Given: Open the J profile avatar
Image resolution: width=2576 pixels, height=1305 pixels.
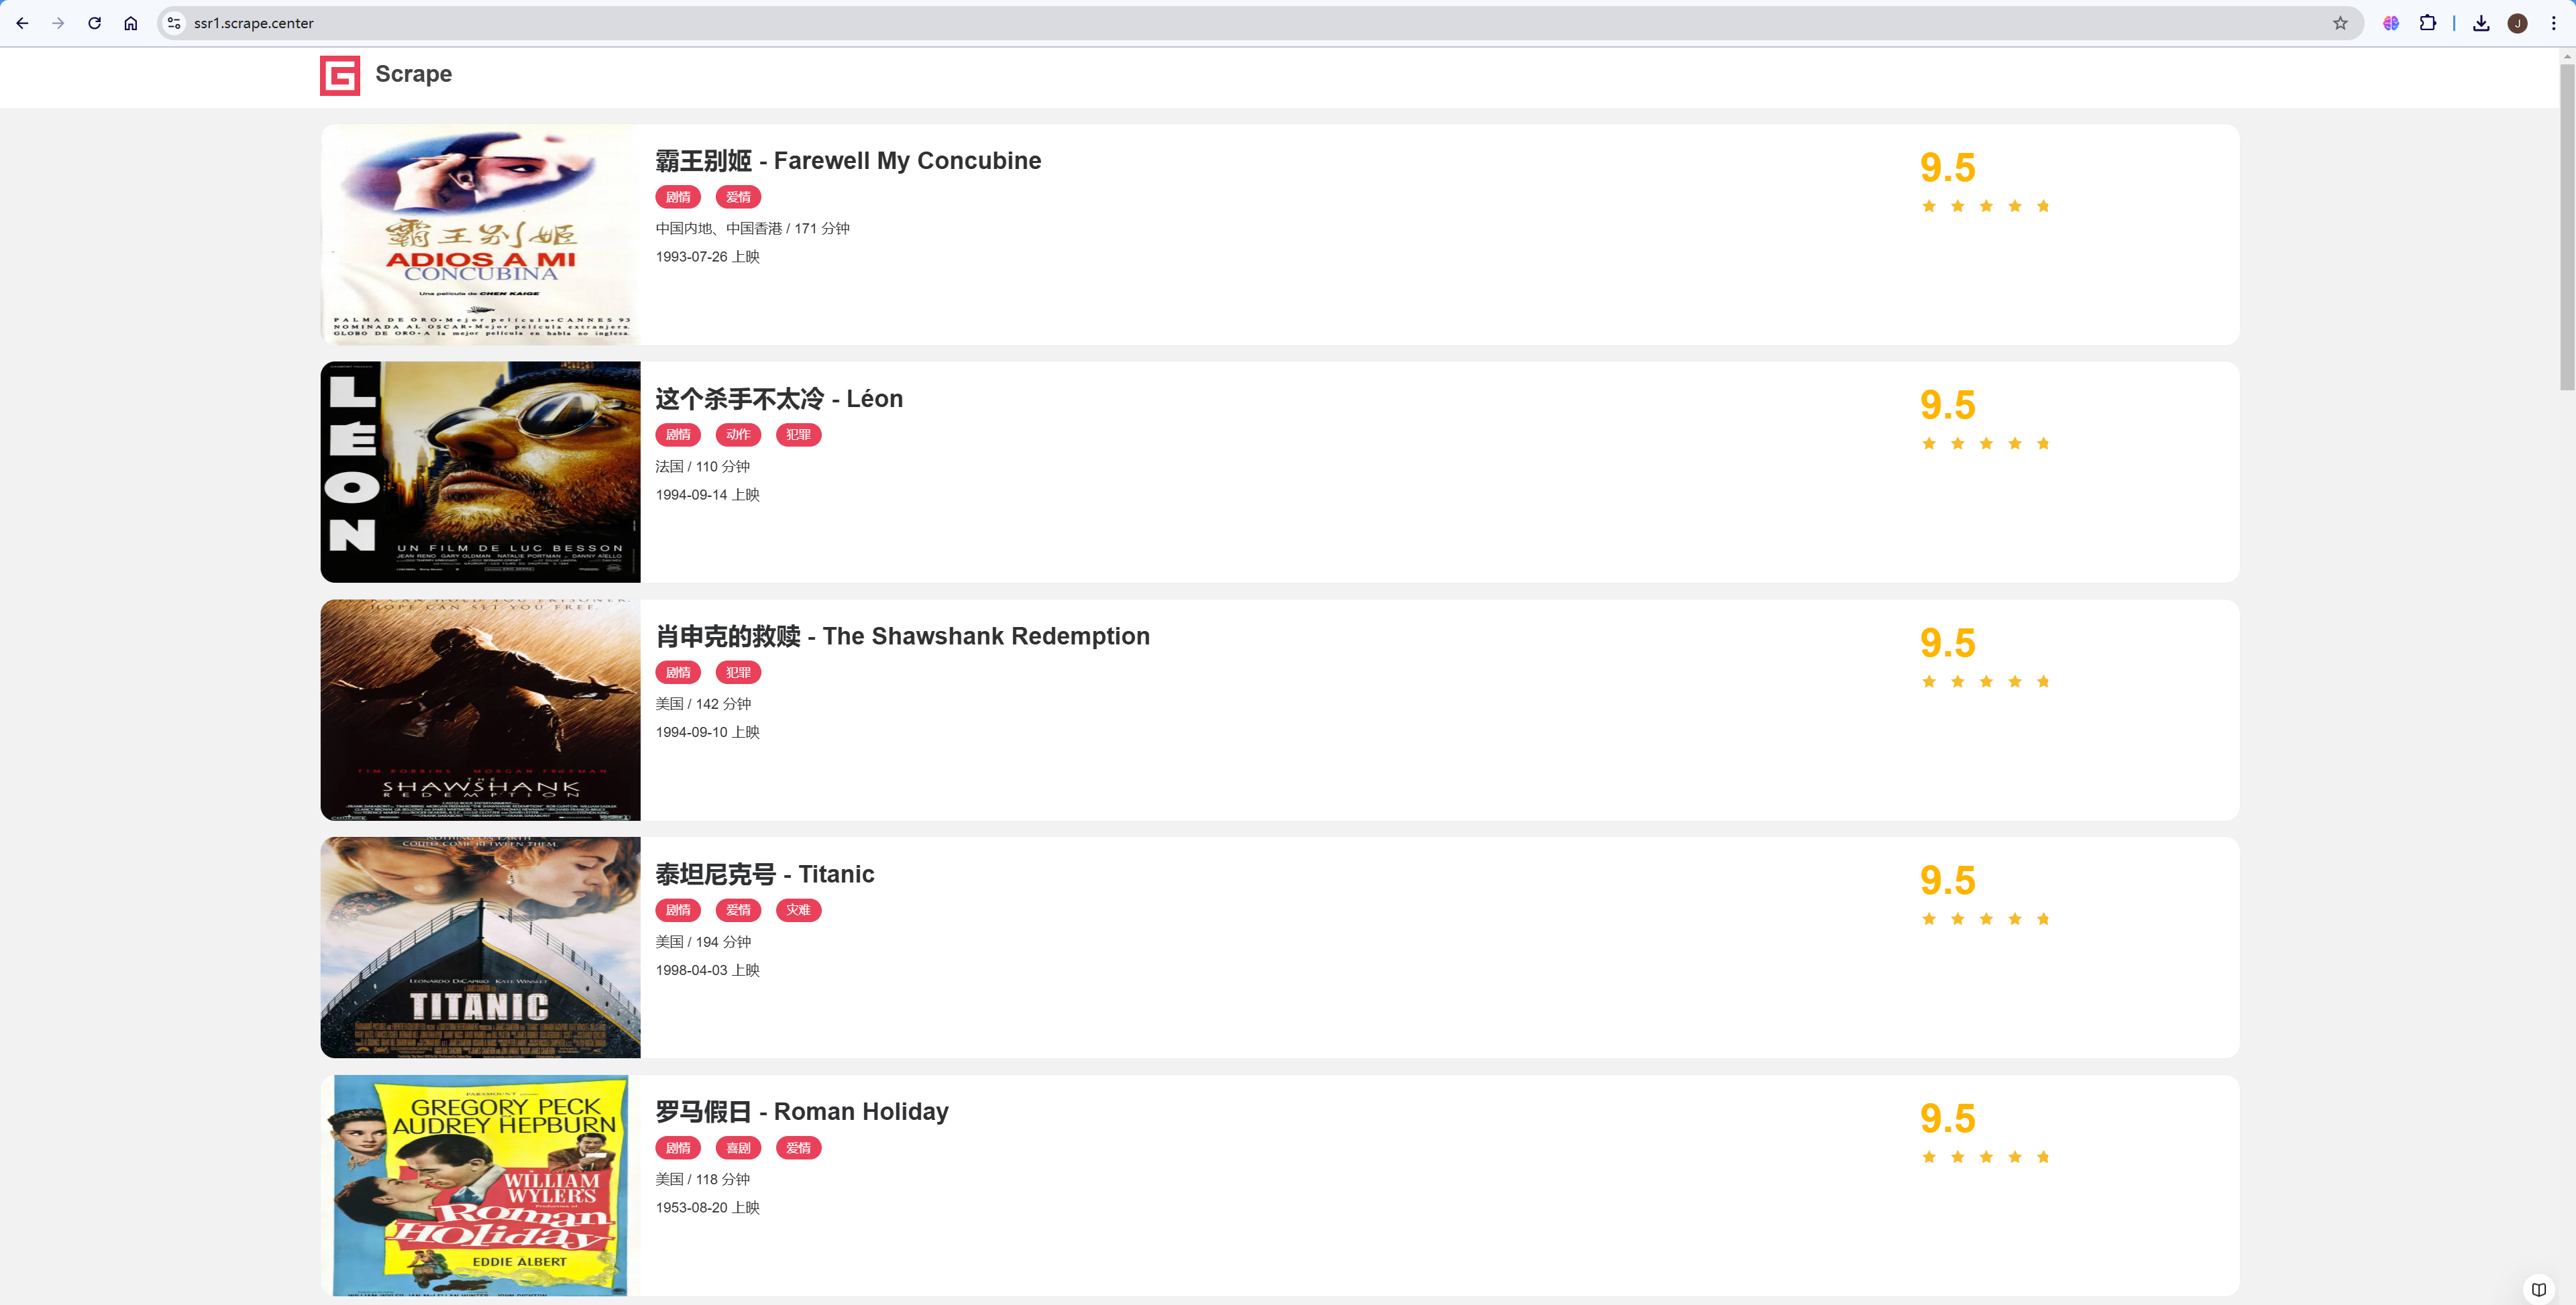Looking at the screenshot, I should [2517, 23].
